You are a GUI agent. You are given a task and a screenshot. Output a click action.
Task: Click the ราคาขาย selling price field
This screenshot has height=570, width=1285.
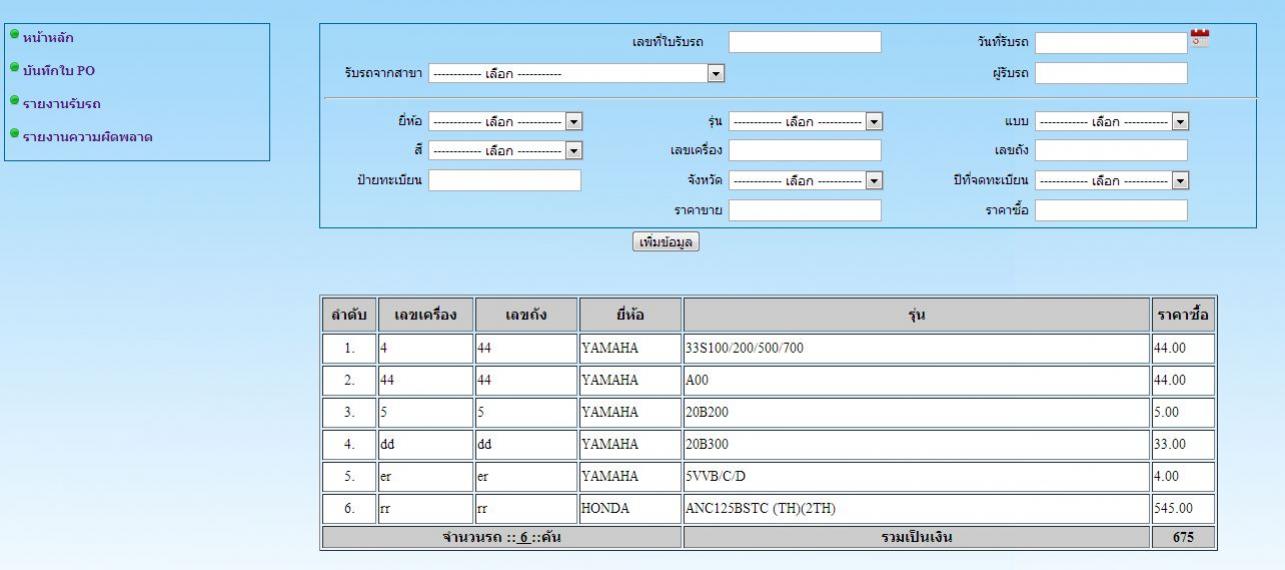coord(805,210)
